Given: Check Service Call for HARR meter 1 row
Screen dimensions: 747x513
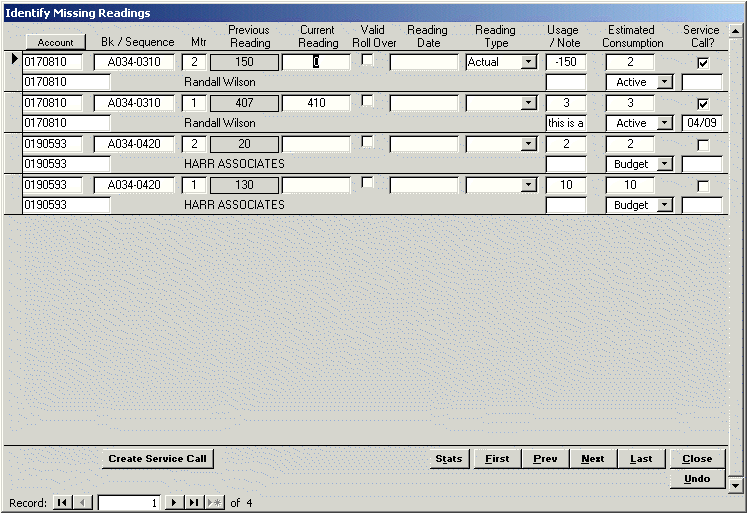Looking at the screenshot, I should point(703,186).
